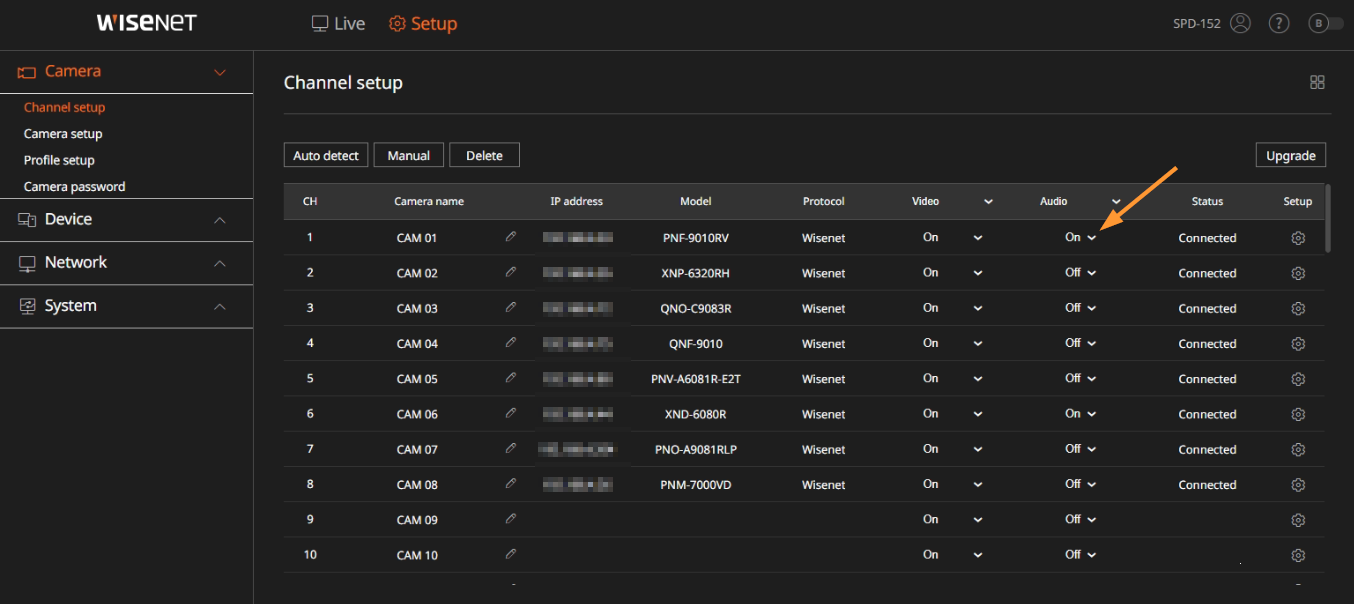Select the PNO-A9081RLP model cell
Screen dimensions: 1354x604
click(x=695, y=449)
